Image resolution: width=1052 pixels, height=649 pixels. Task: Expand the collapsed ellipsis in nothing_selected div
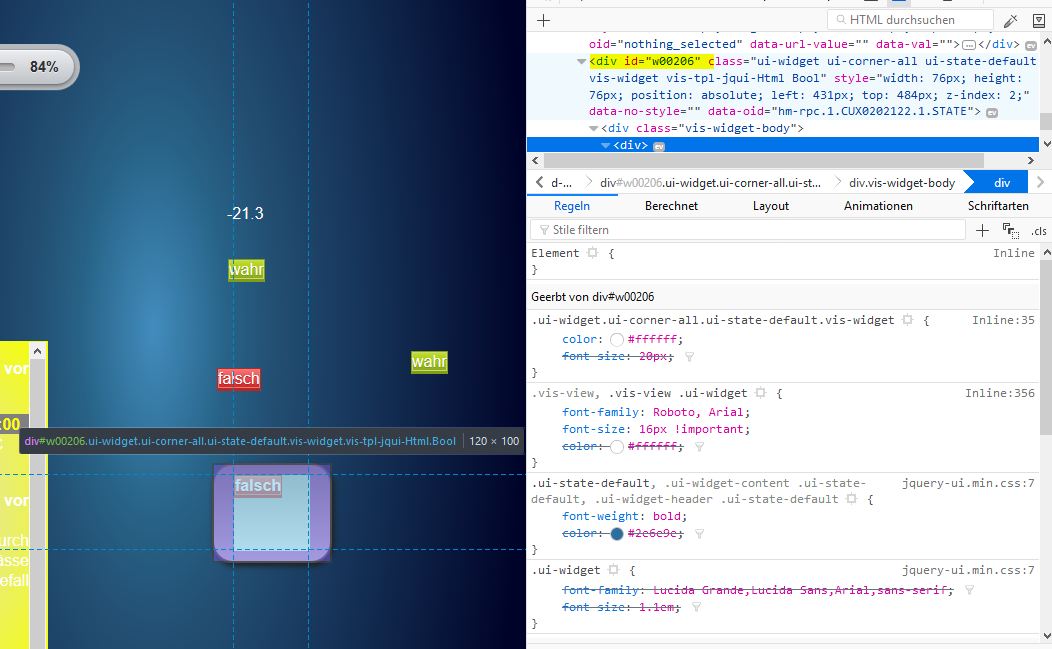(x=968, y=45)
